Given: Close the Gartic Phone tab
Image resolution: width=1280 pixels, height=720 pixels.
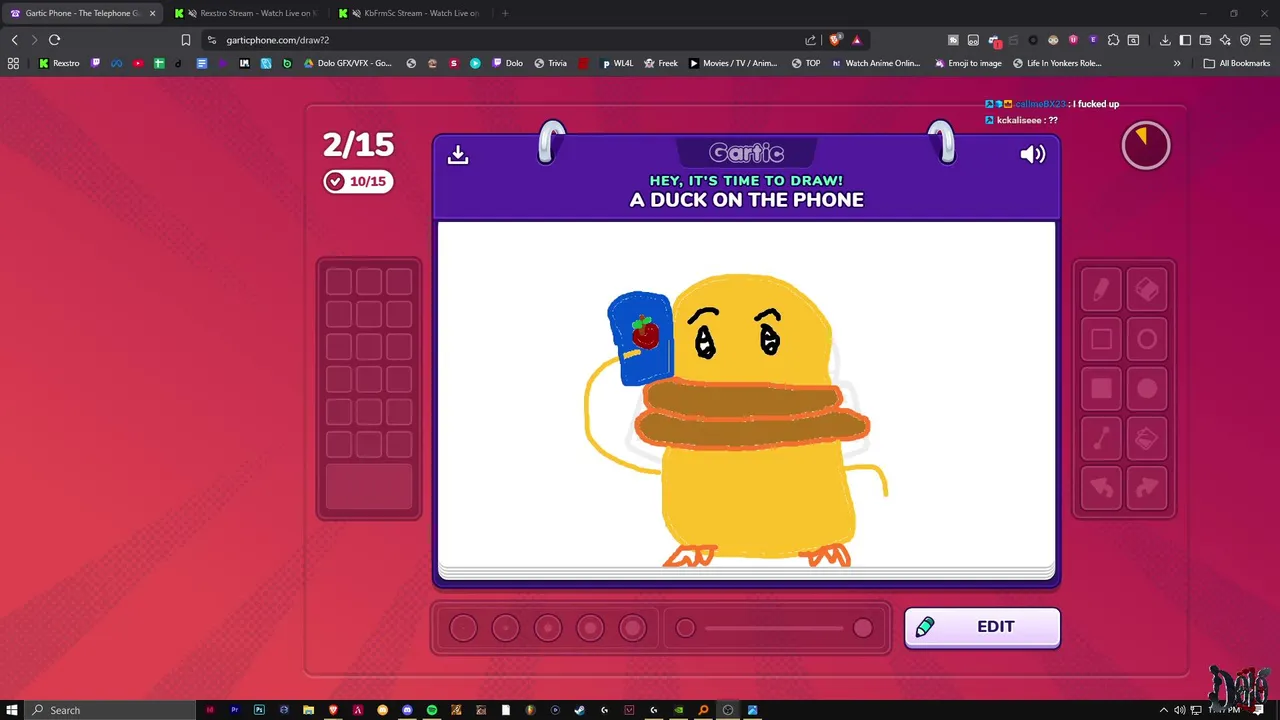Looking at the screenshot, I should point(152,13).
